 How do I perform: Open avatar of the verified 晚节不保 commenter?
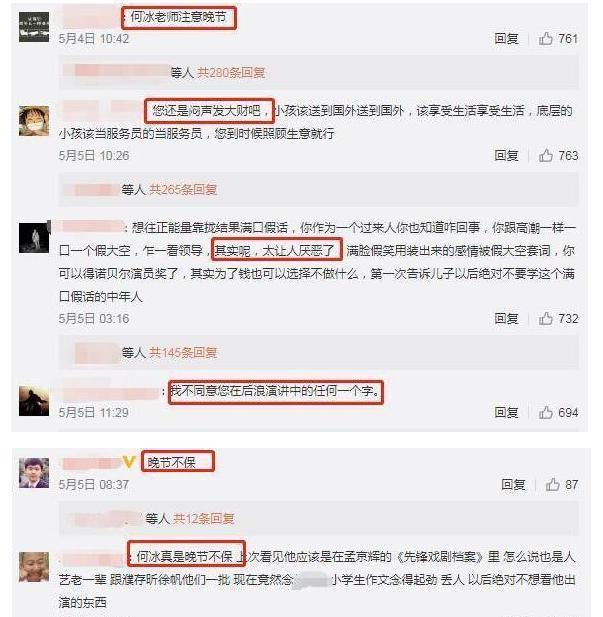click(x=34, y=473)
